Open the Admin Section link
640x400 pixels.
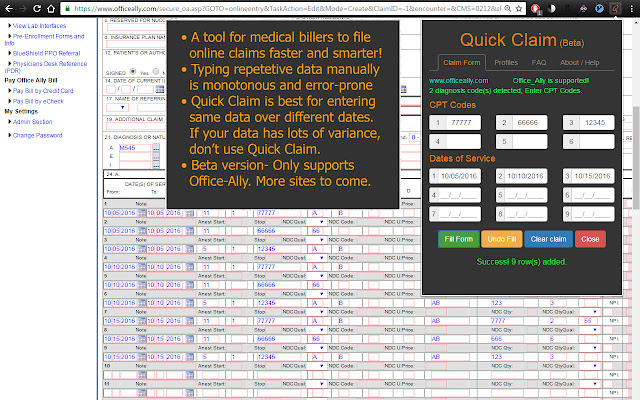(33, 122)
